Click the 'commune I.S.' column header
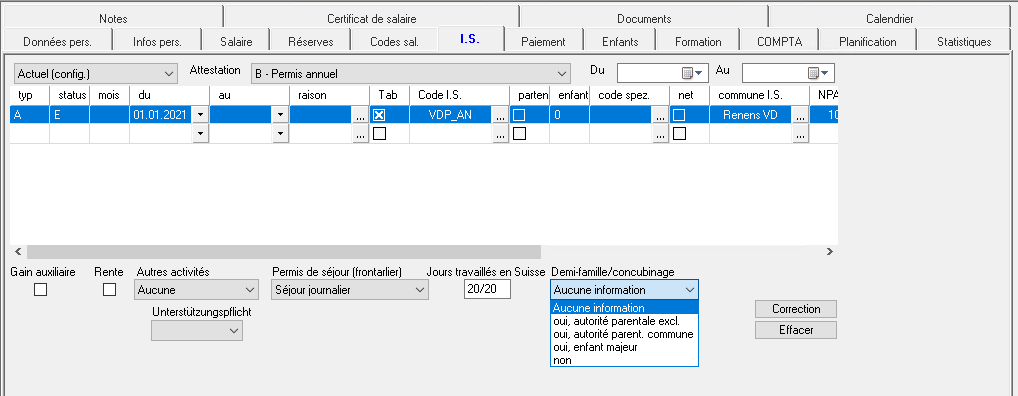The image size is (1018, 396). point(759,95)
